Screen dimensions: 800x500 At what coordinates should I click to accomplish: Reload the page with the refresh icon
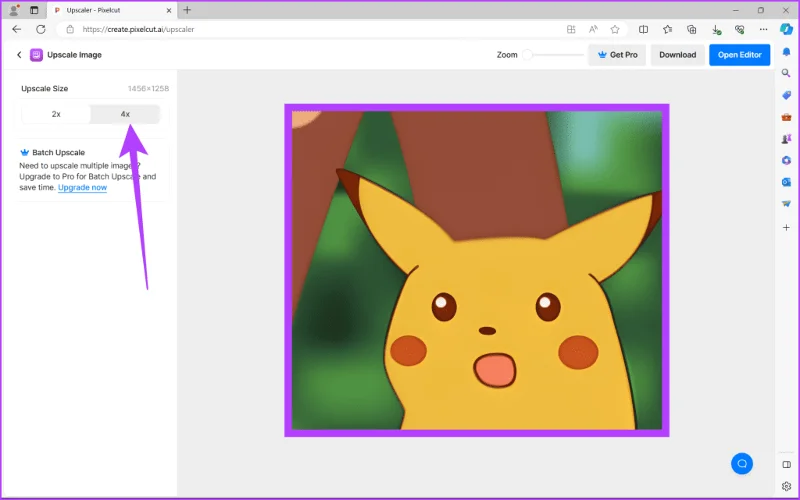[x=41, y=30]
